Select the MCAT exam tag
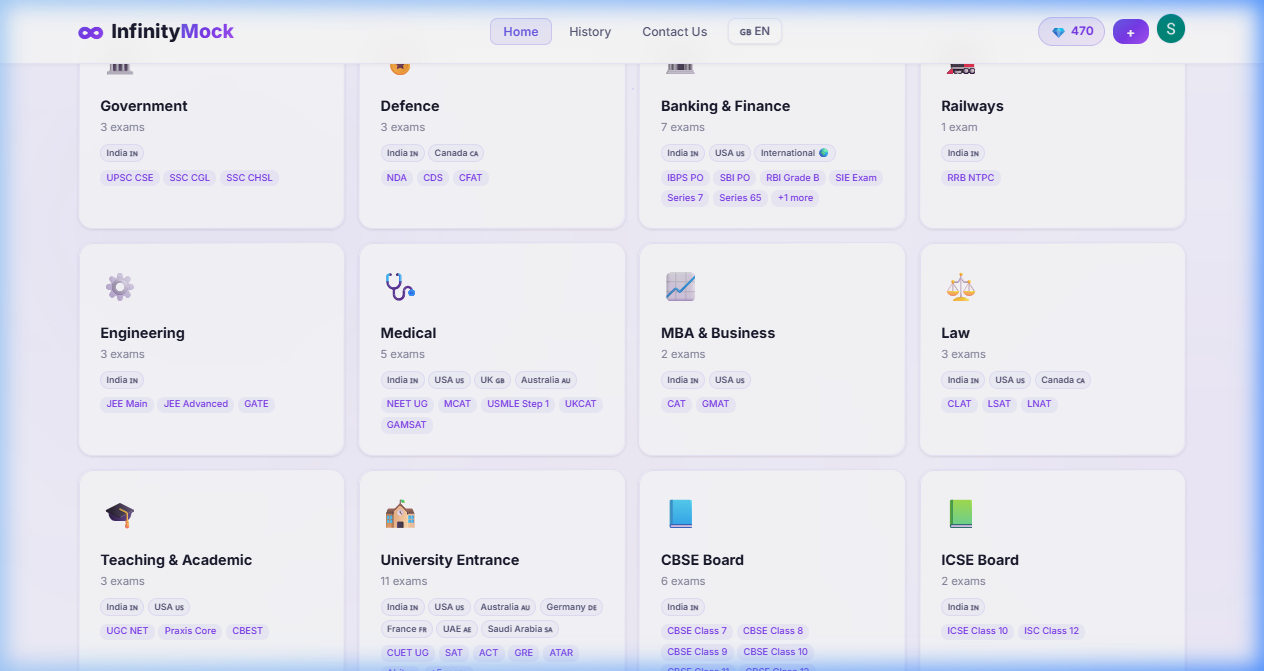 click(x=457, y=404)
